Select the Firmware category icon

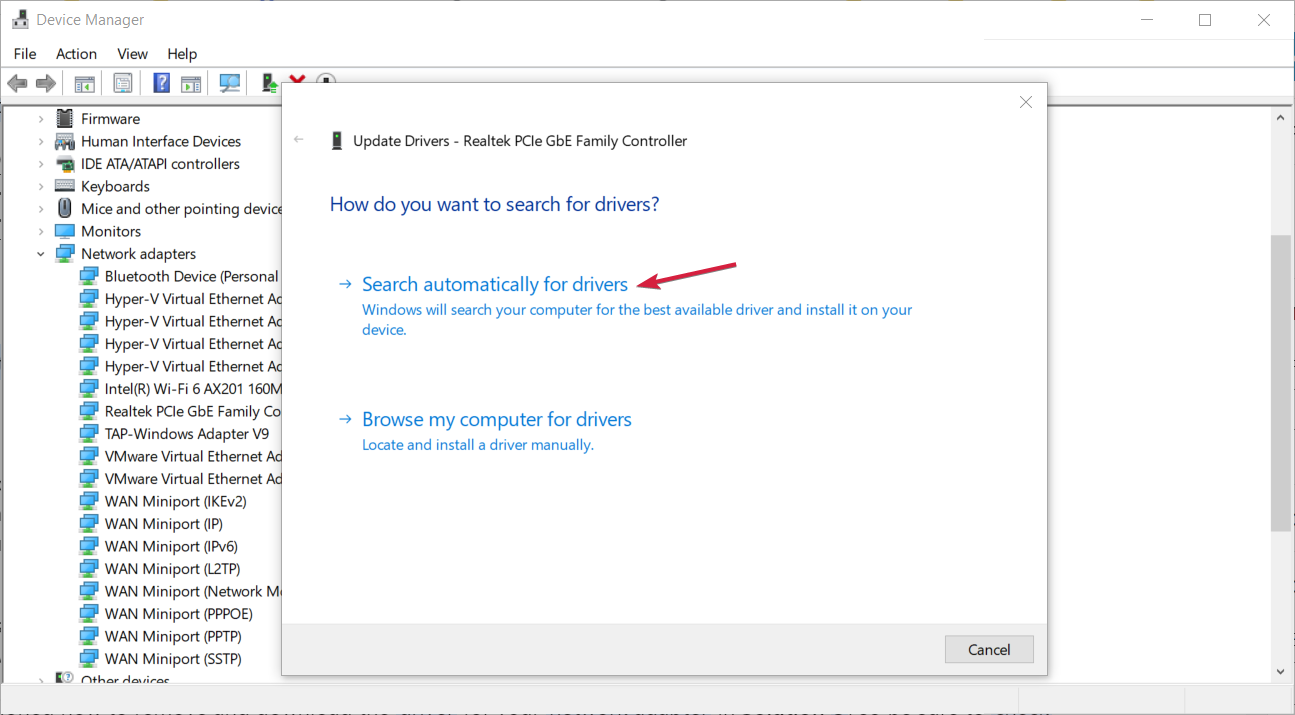[65, 118]
